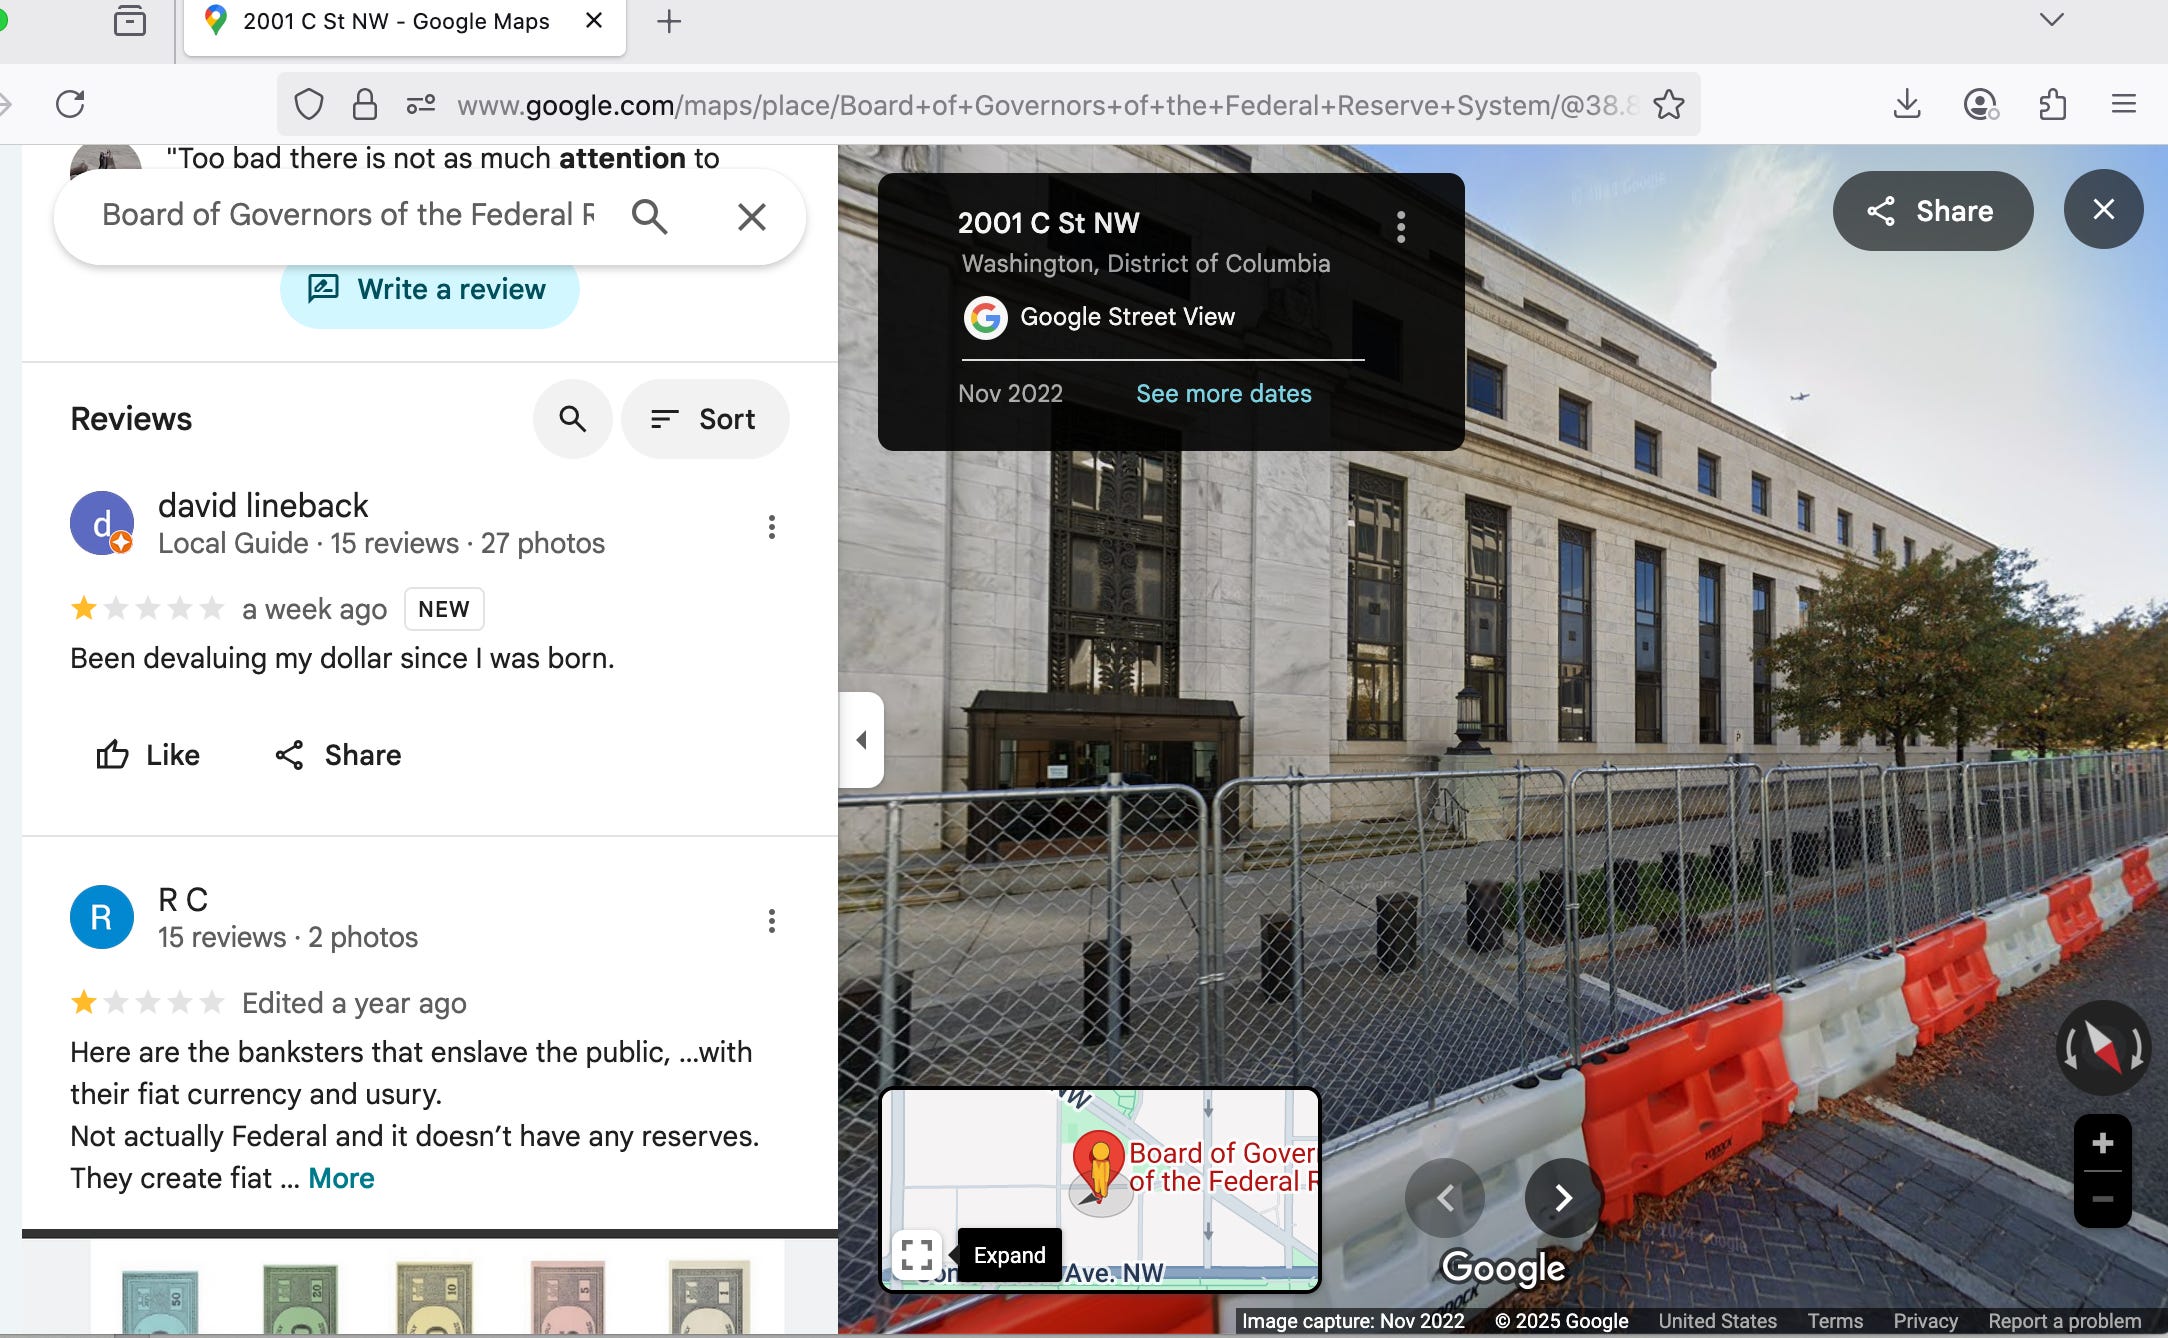Expand the minimap with fullscreen icon
The image size is (2168, 1338).
(x=916, y=1254)
